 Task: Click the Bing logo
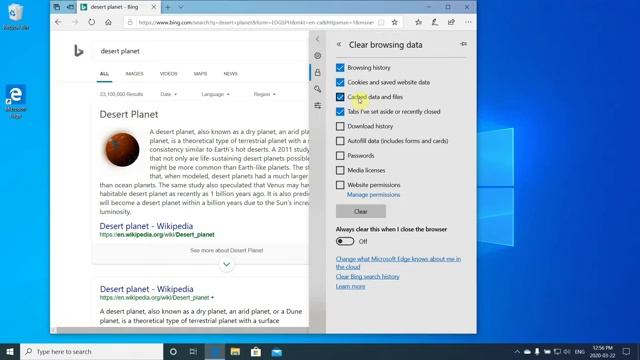pyautogui.click(x=78, y=51)
